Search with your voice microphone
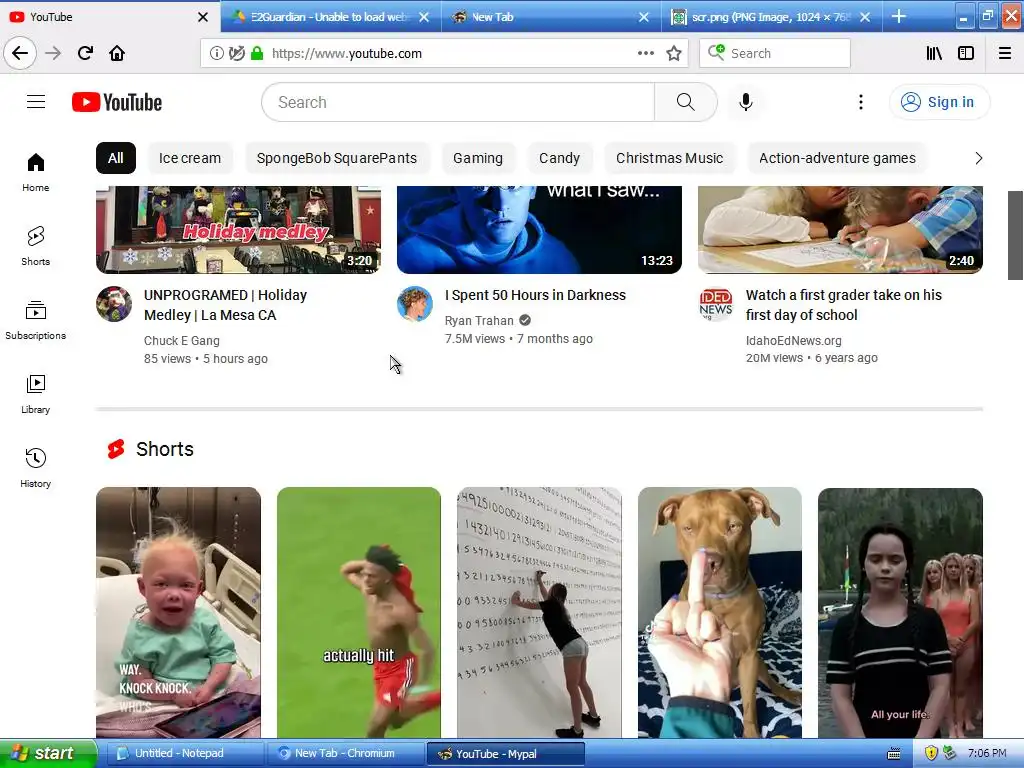 pos(746,102)
